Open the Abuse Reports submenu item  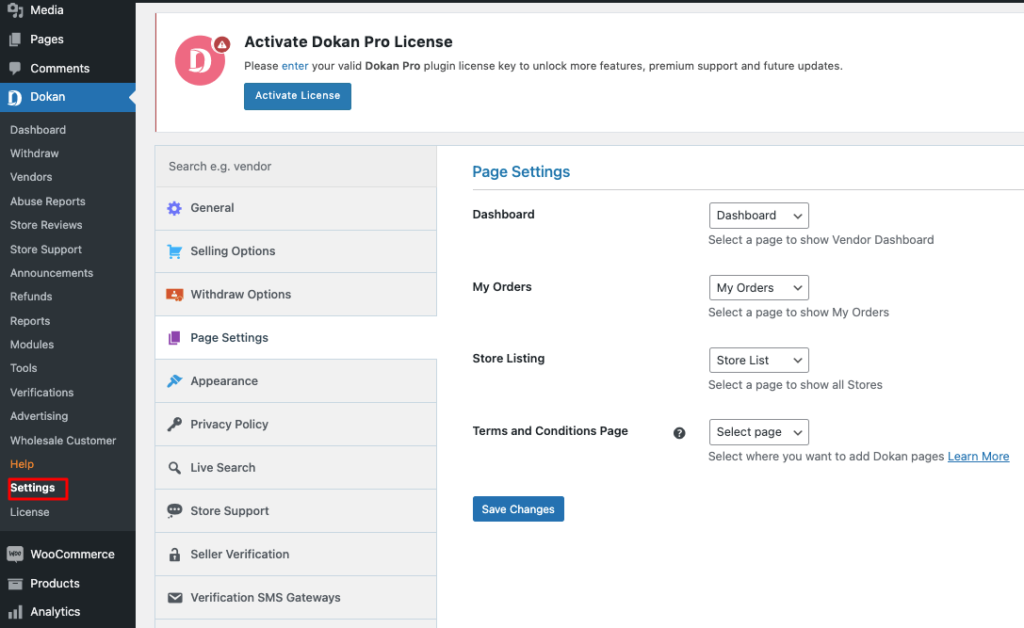click(48, 201)
